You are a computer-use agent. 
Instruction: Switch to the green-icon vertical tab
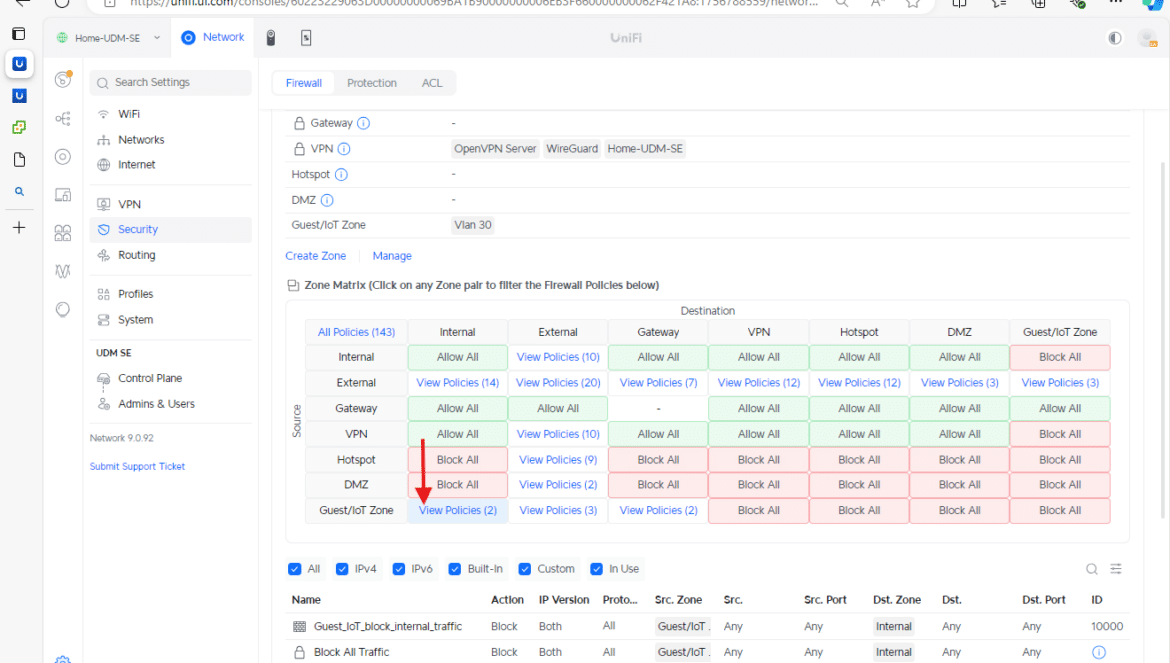click(19, 128)
